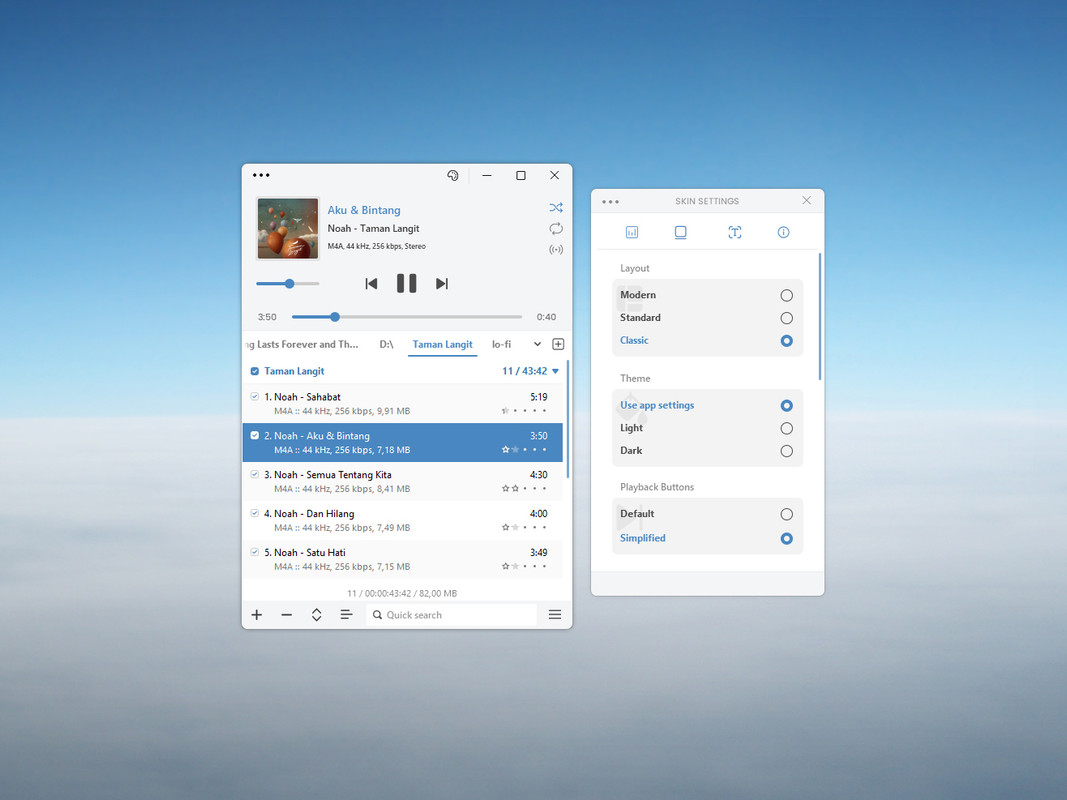Click the Skin Settings scrollbar
This screenshot has height=800, width=1067.
click(x=820, y=316)
